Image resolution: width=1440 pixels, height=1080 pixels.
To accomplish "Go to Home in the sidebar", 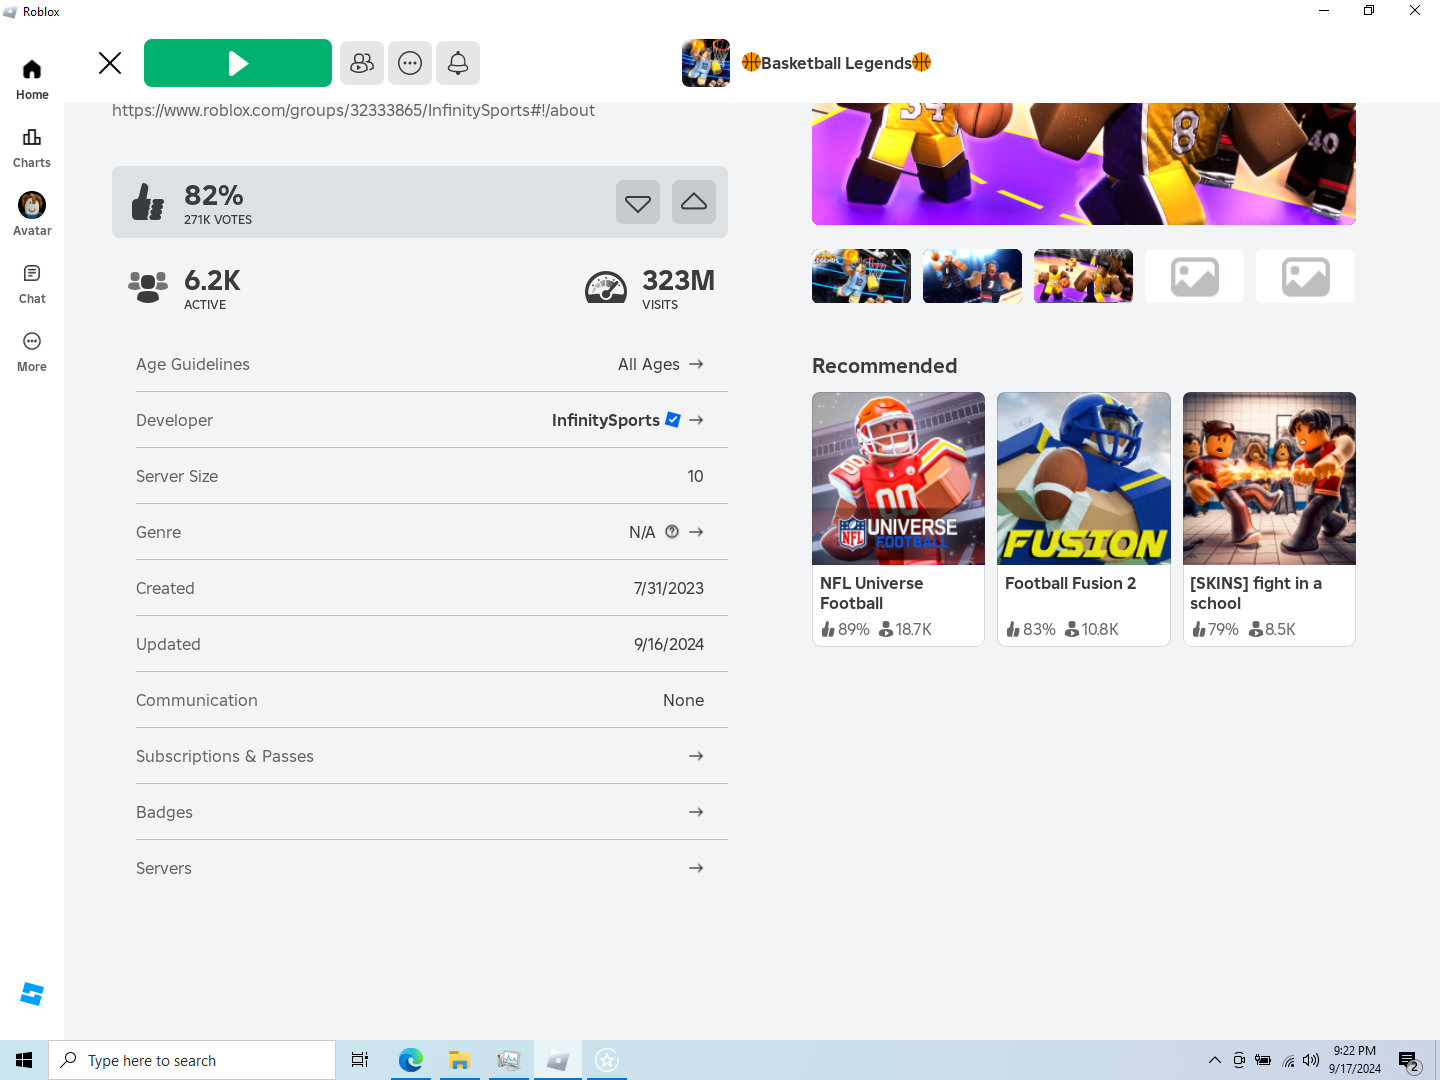I will (32, 79).
